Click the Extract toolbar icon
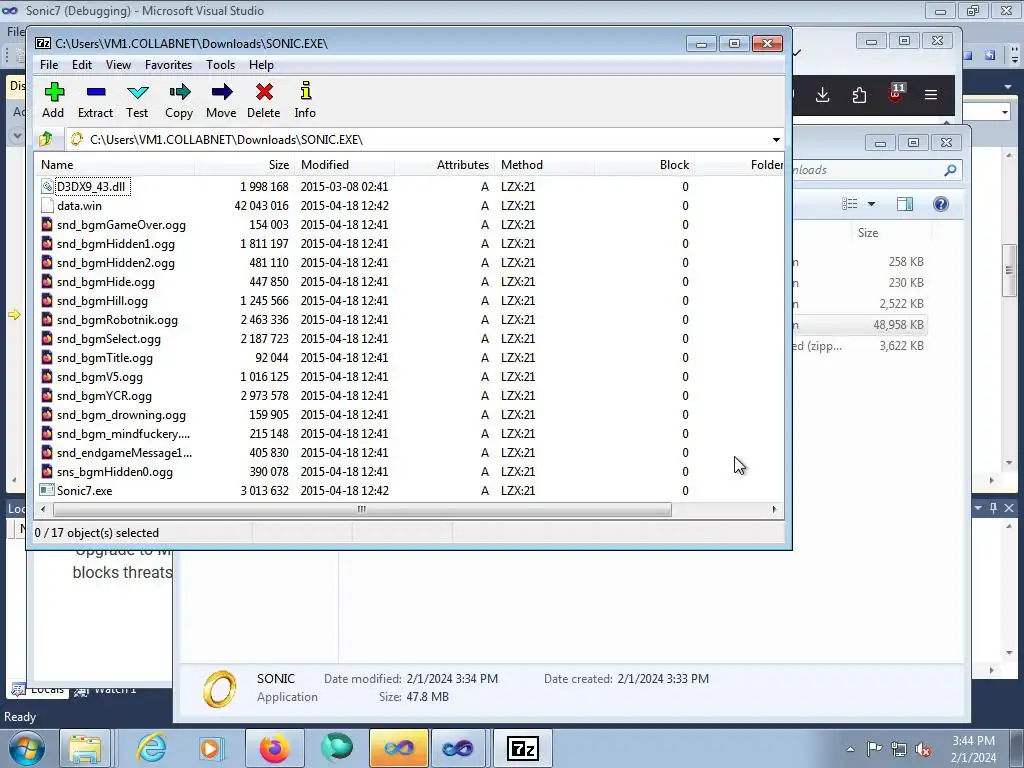The height and width of the screenshot is (768, 1024). click(95, 100)
